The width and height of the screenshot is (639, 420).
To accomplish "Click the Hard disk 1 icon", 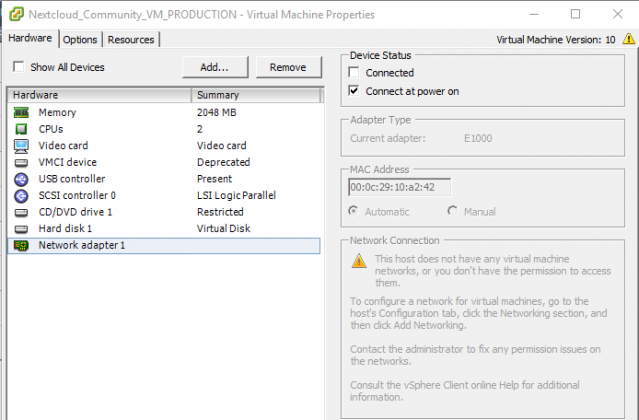I will pos(21,229).
